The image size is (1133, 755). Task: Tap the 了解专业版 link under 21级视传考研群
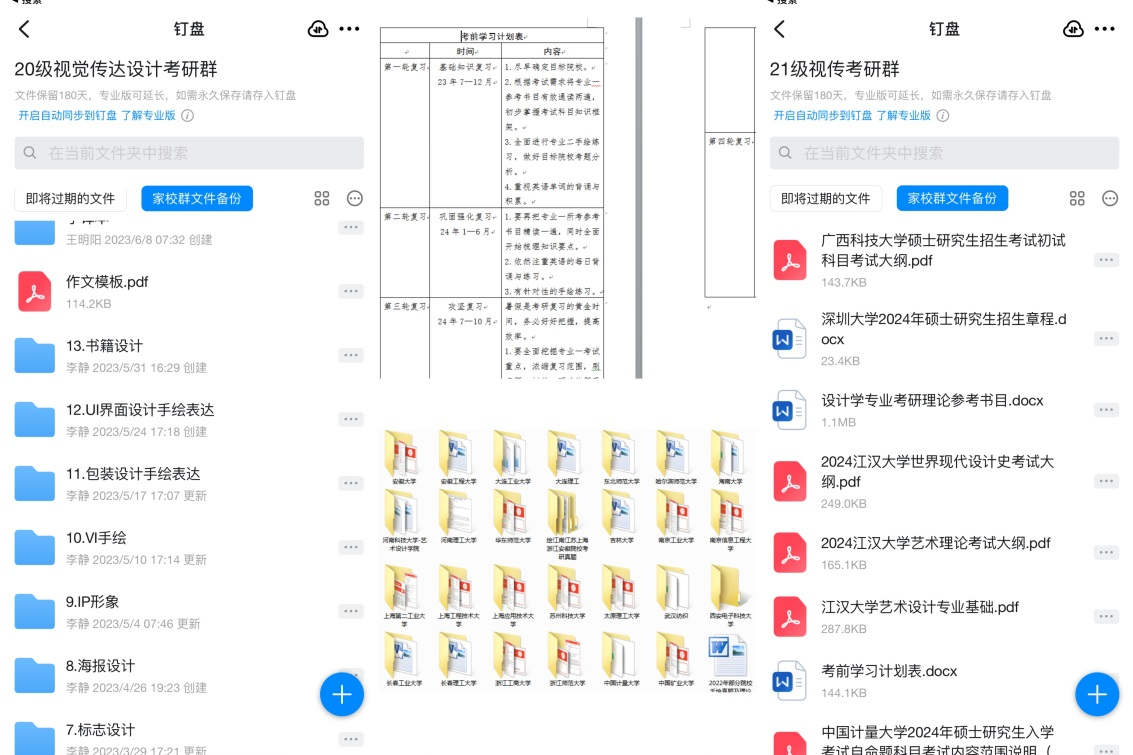(x=904, y=115)
